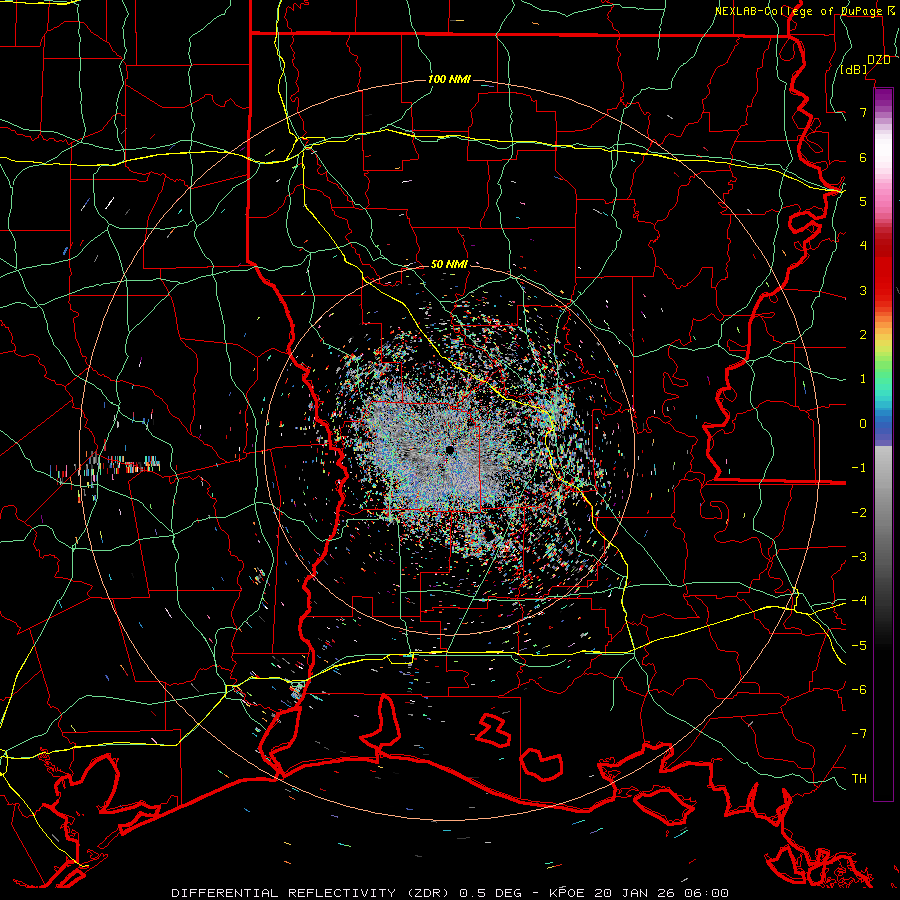This screenshot has height=900, width=900.
Task: Click the 6 value on the color scale
Action: [x=863, y=157]
